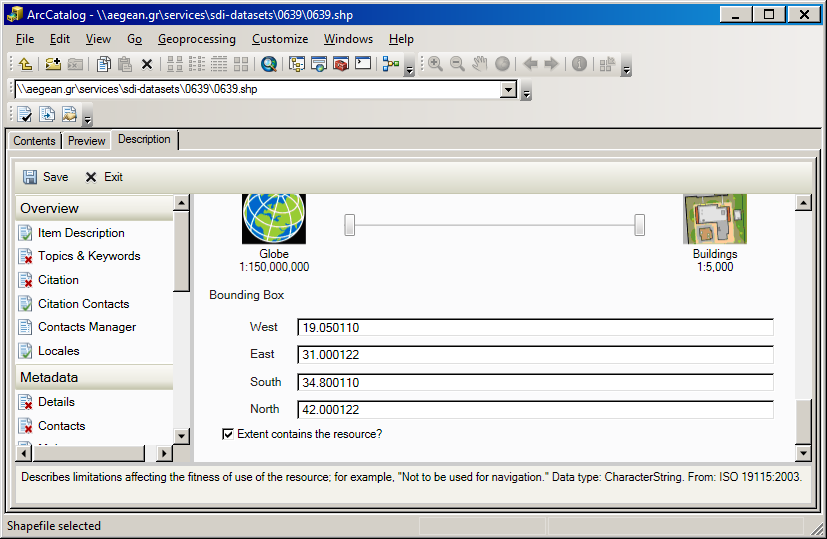Click the Metadata Properties icon

click(x=69, y=114)
